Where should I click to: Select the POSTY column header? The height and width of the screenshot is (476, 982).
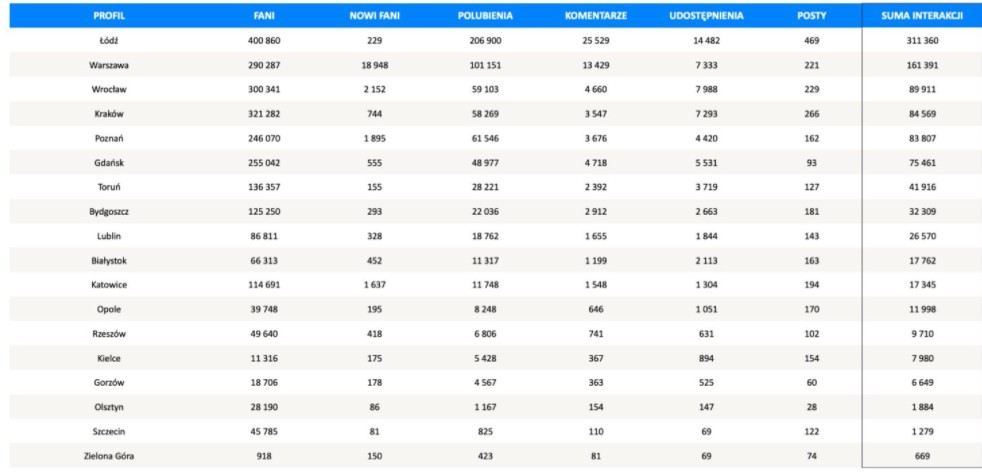(811, 17)
